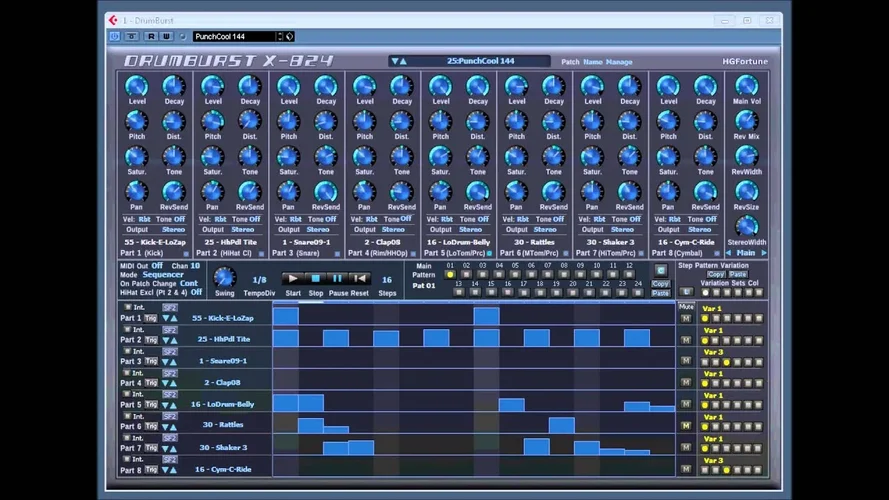Image resolution: width=889 pixels, height=500 pixels.
Task: Click the Swing knob
Action: click(225, 278)
